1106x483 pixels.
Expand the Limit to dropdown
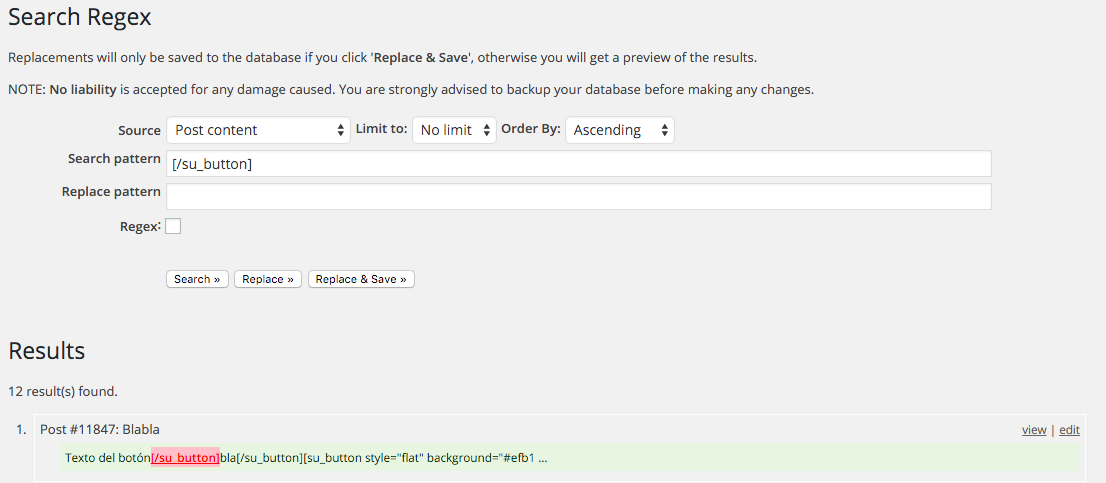(454, 130)
